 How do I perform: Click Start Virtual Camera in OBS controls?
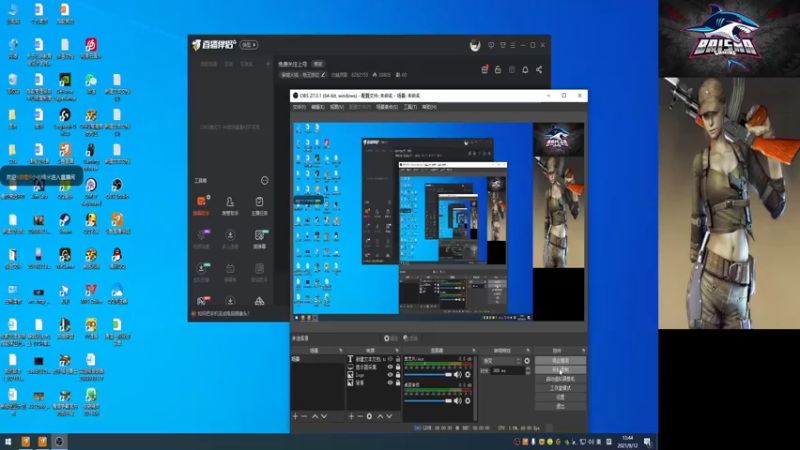coord(560,379)
